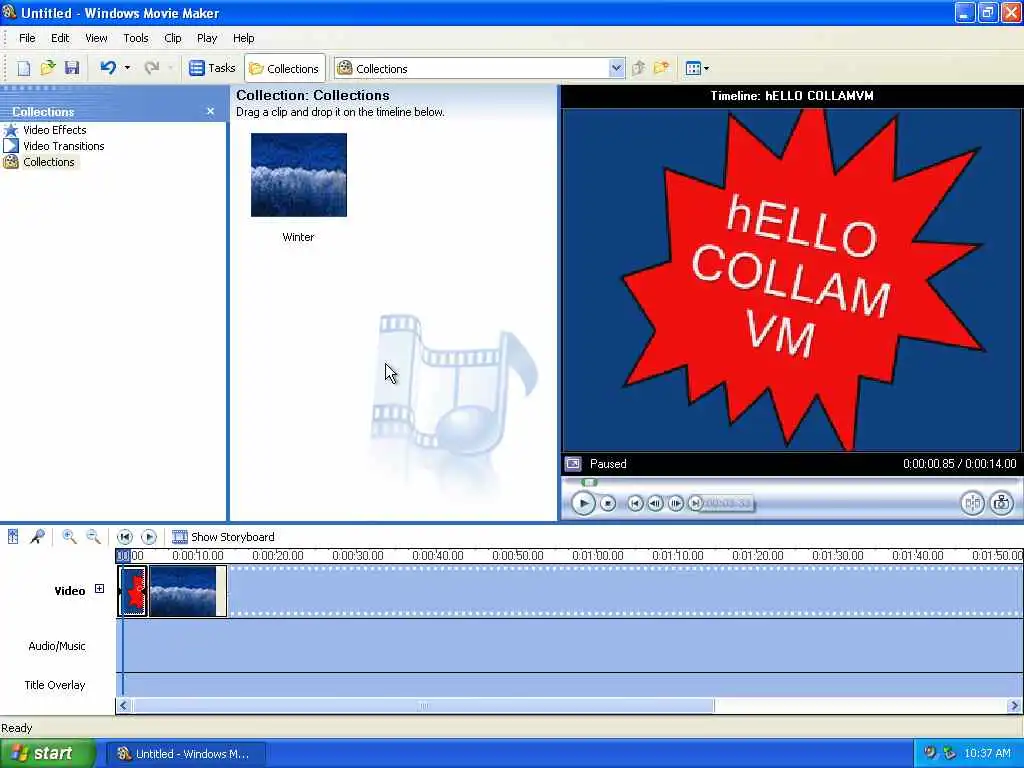The image size is (1024, 768).
Task: Close the Collections pane with X
Action: [210, 112]
